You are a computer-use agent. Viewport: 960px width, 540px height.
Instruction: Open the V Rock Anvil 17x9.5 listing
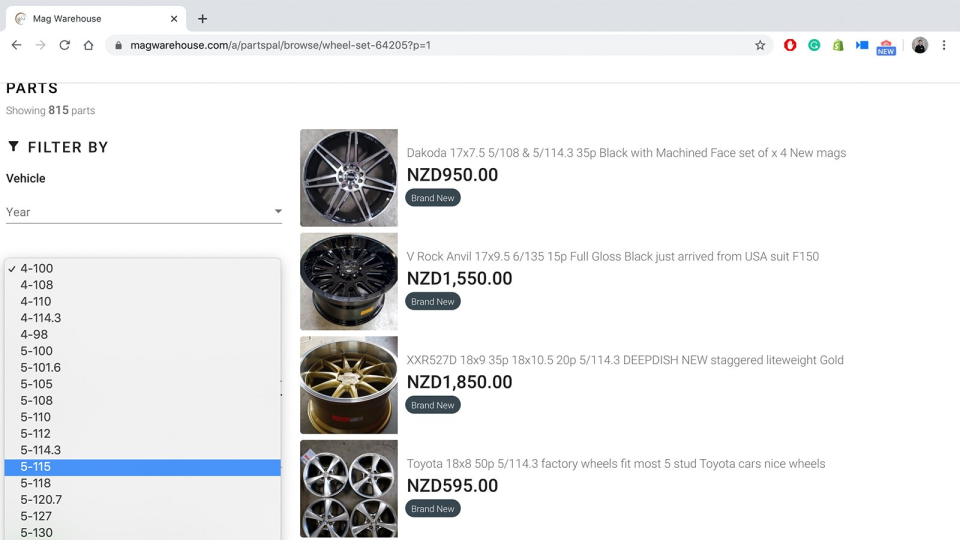click(x=613, y=257)
